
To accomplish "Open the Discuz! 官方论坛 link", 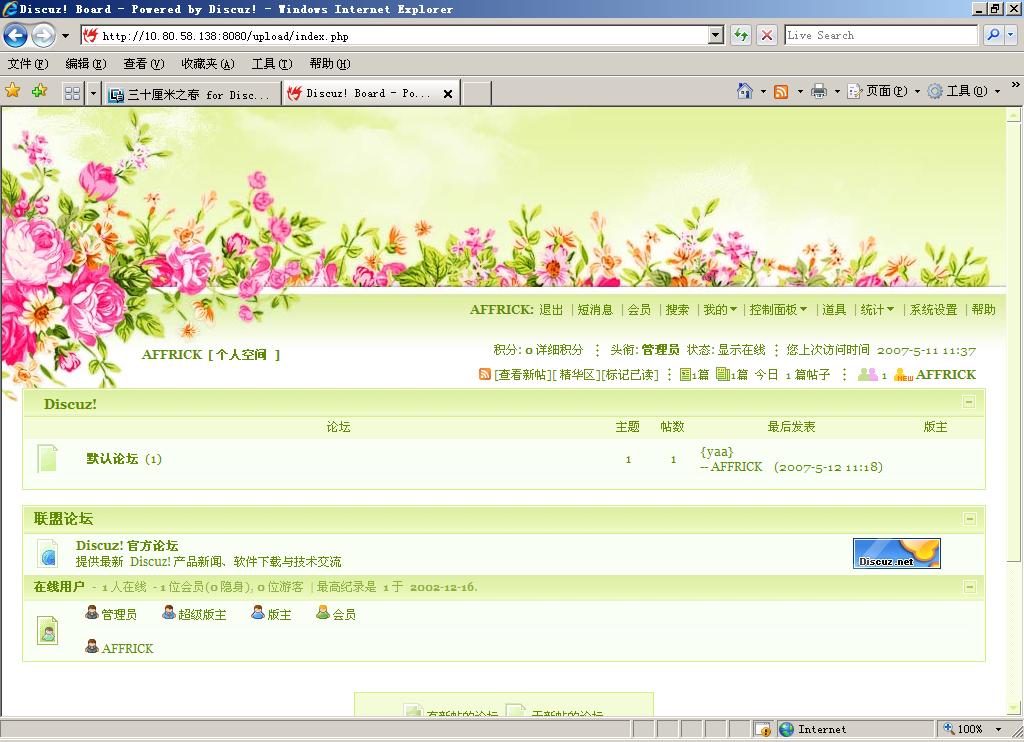I will [127, 545].
